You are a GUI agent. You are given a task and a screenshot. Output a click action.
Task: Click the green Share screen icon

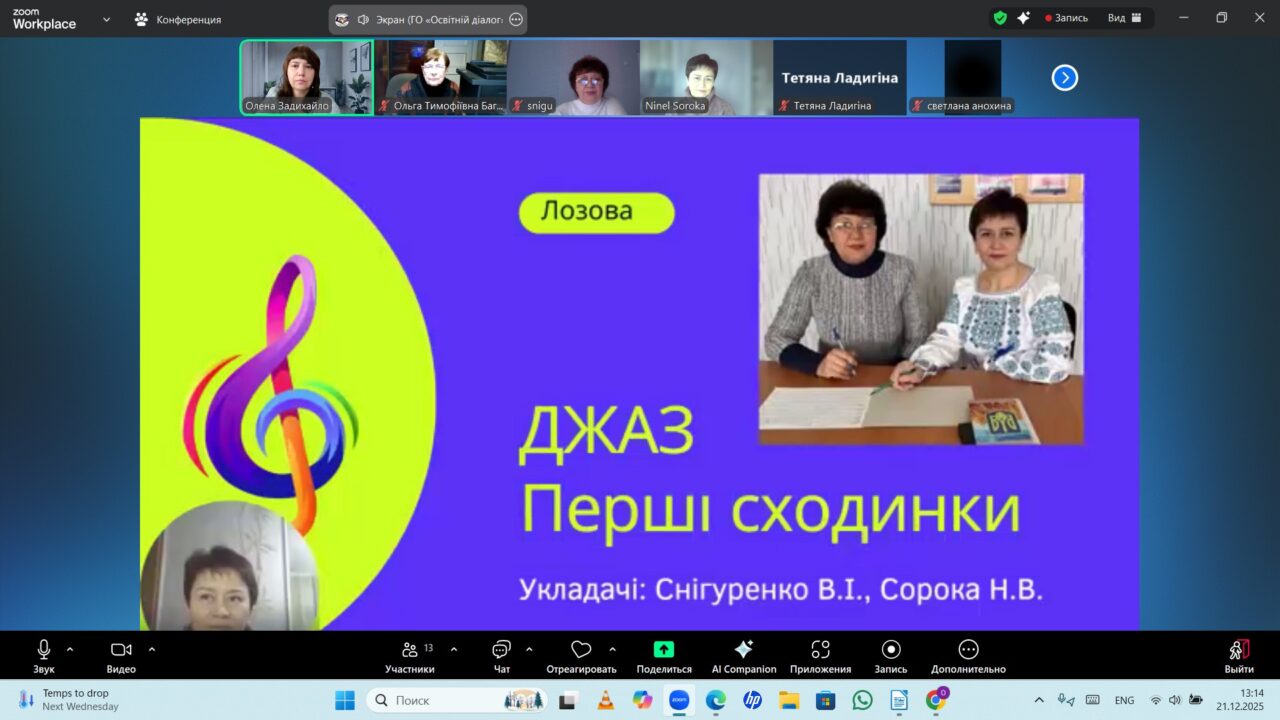coord(663,650)
